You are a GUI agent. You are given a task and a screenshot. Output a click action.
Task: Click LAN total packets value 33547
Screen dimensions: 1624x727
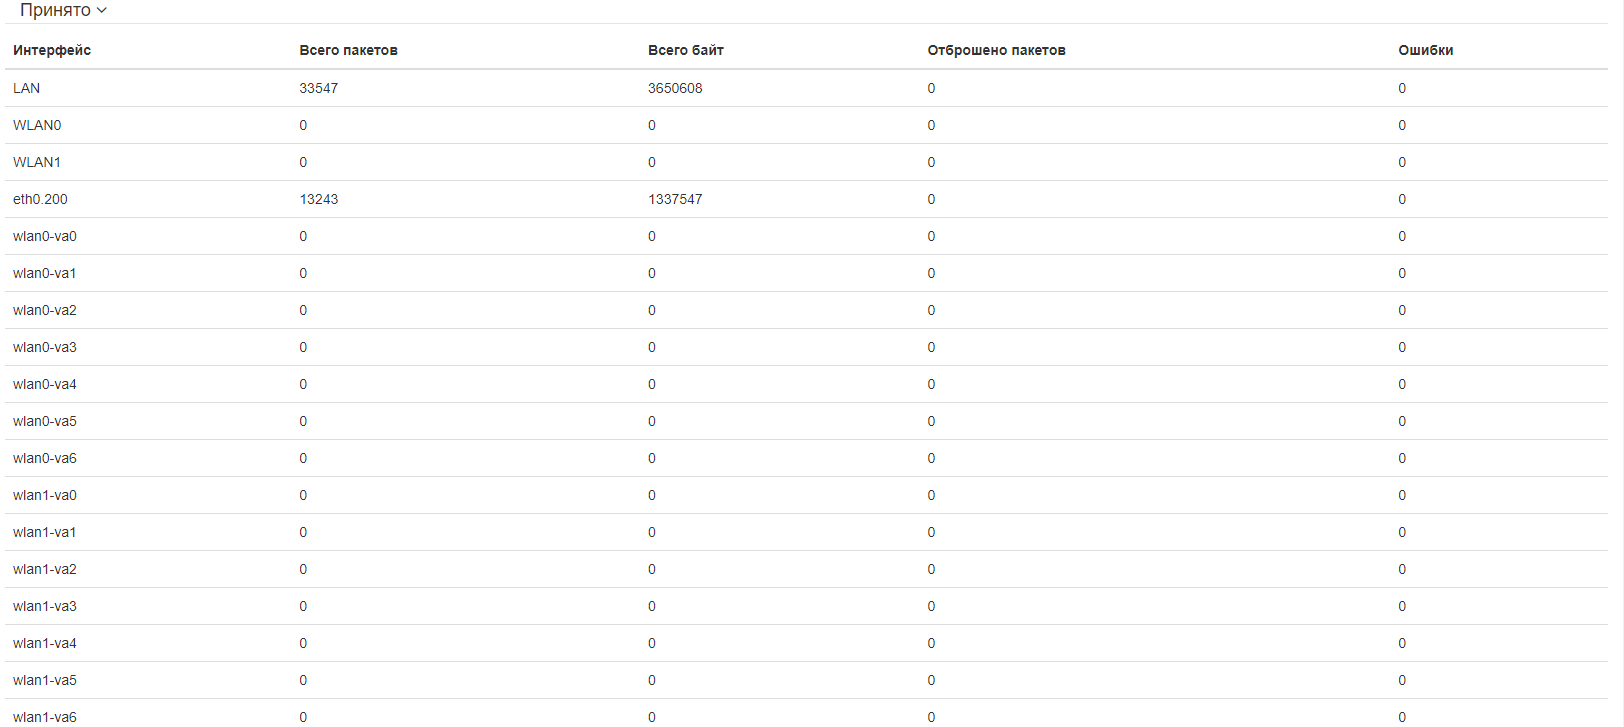tap(318, 88)
